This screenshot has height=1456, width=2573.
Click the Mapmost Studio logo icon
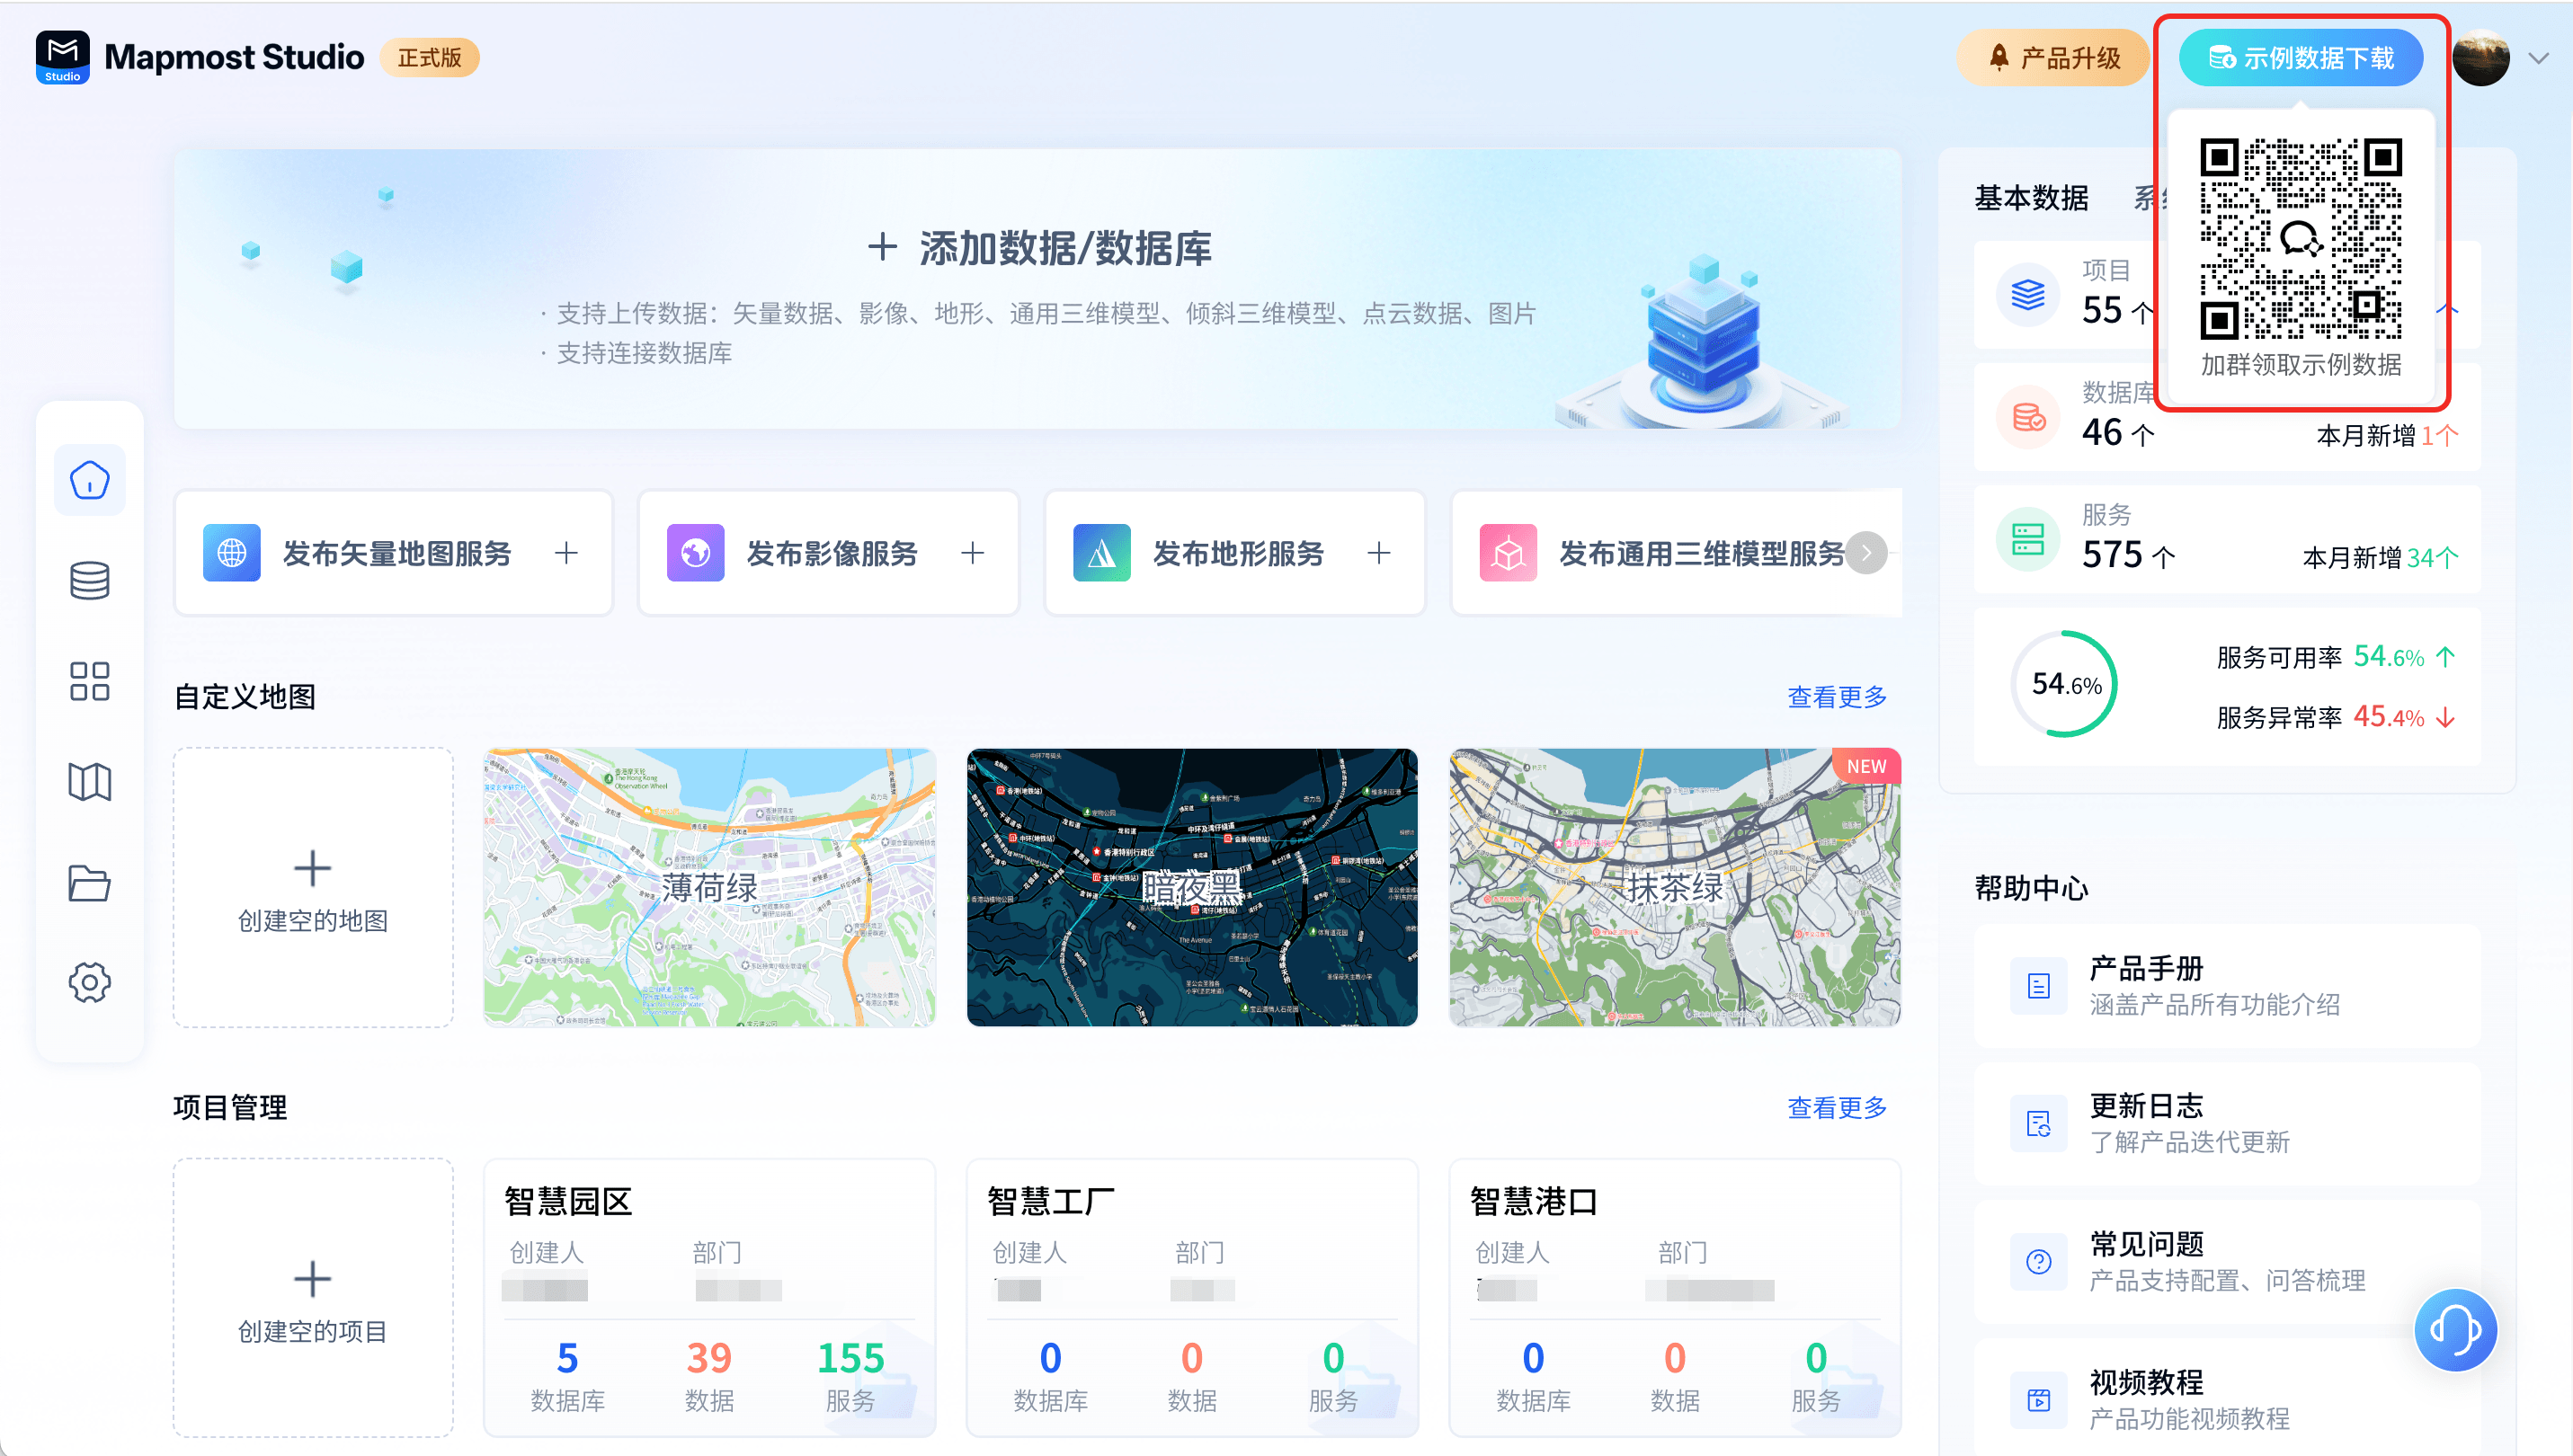click(62, 57)
